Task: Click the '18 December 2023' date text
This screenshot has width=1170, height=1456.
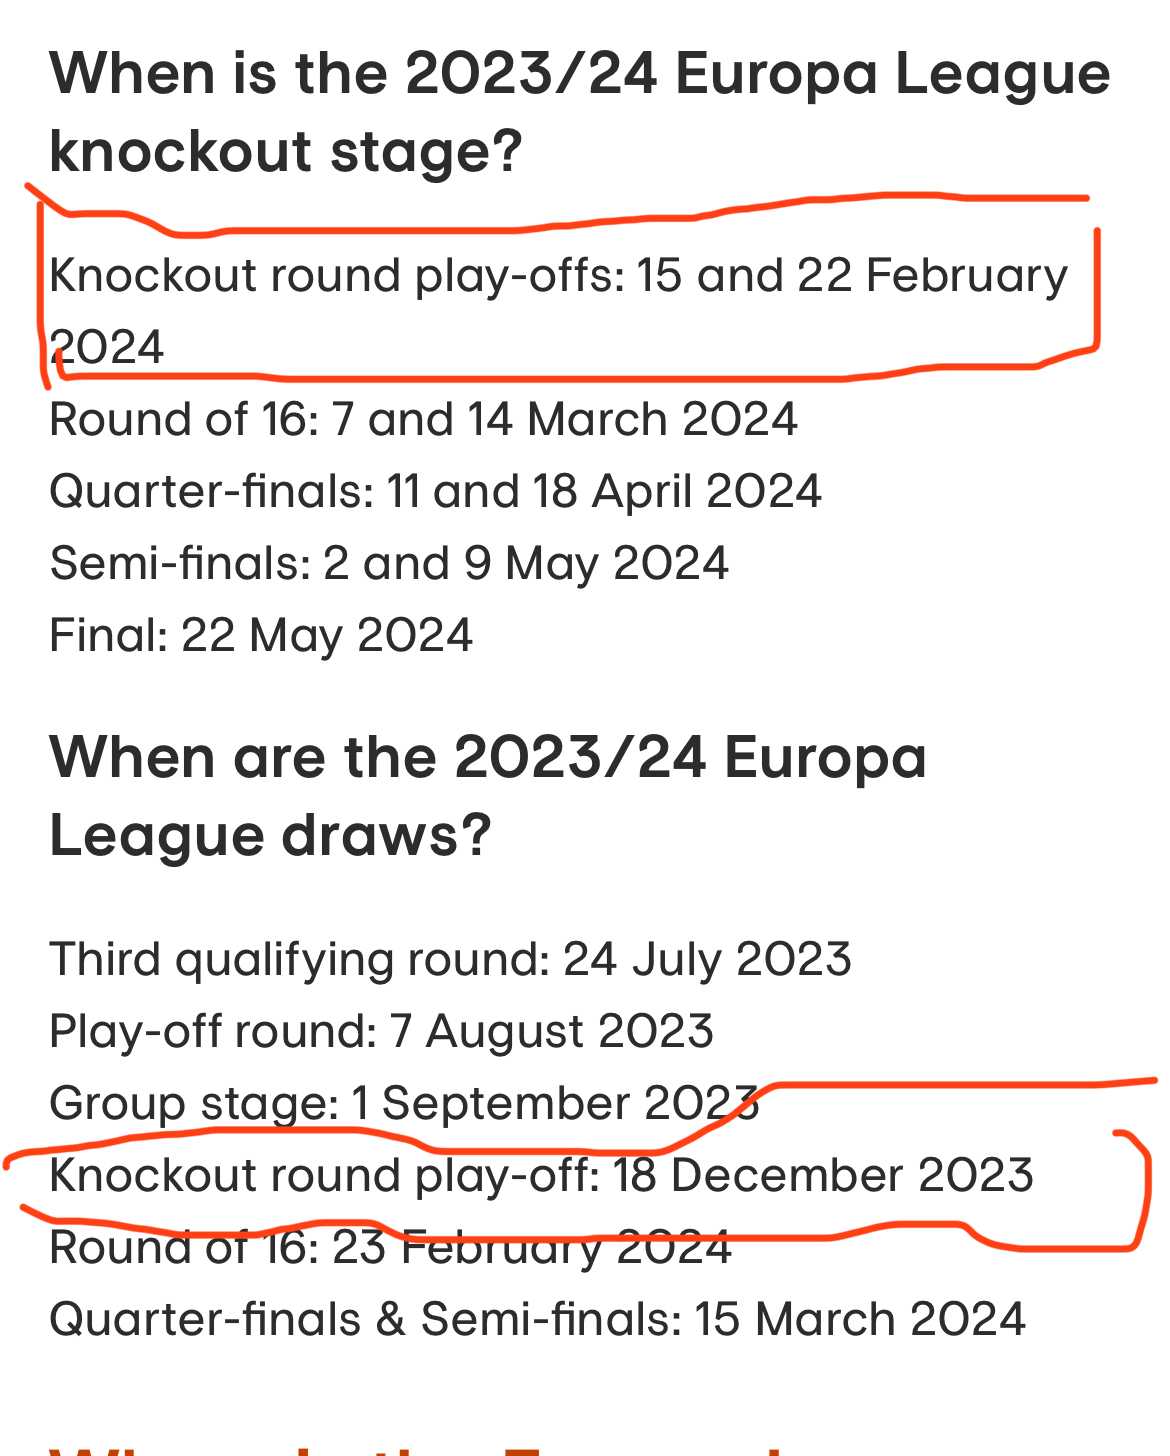Action: tap(823, 1175)
